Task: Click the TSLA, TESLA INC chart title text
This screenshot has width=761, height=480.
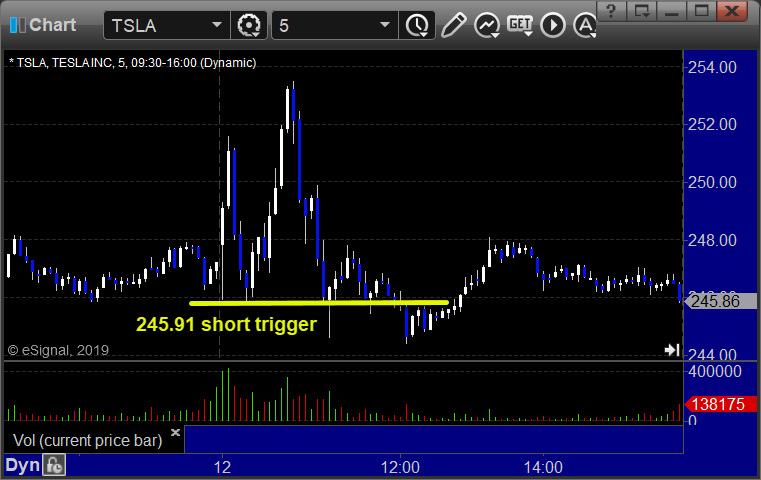Action: (x=132, y=63)
